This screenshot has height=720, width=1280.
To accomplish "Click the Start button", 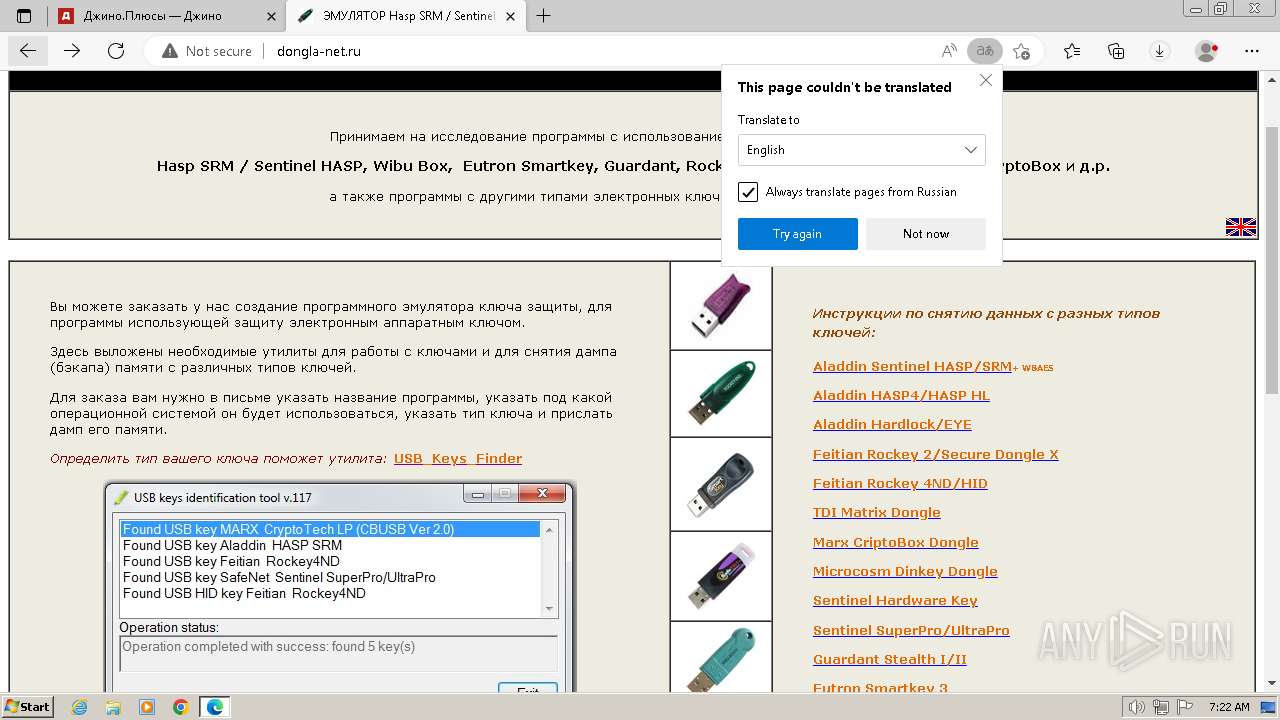I will pyautogui.click(x=28, y=707).
